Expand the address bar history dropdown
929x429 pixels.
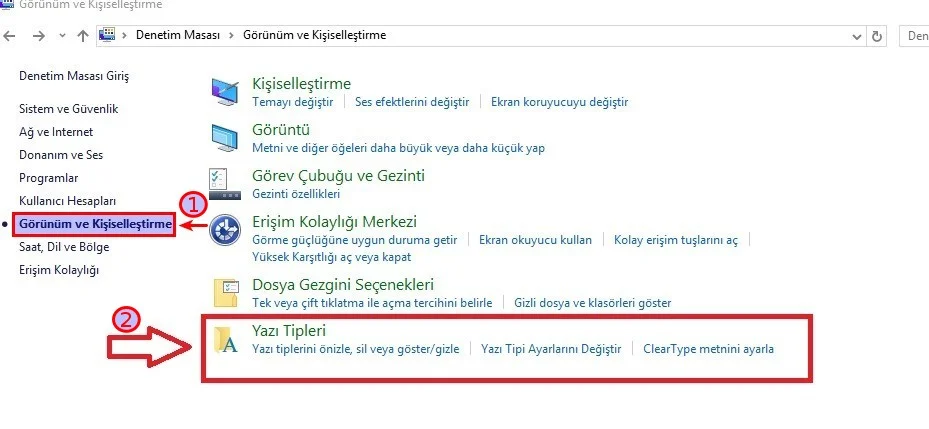(x=857, y=36)
